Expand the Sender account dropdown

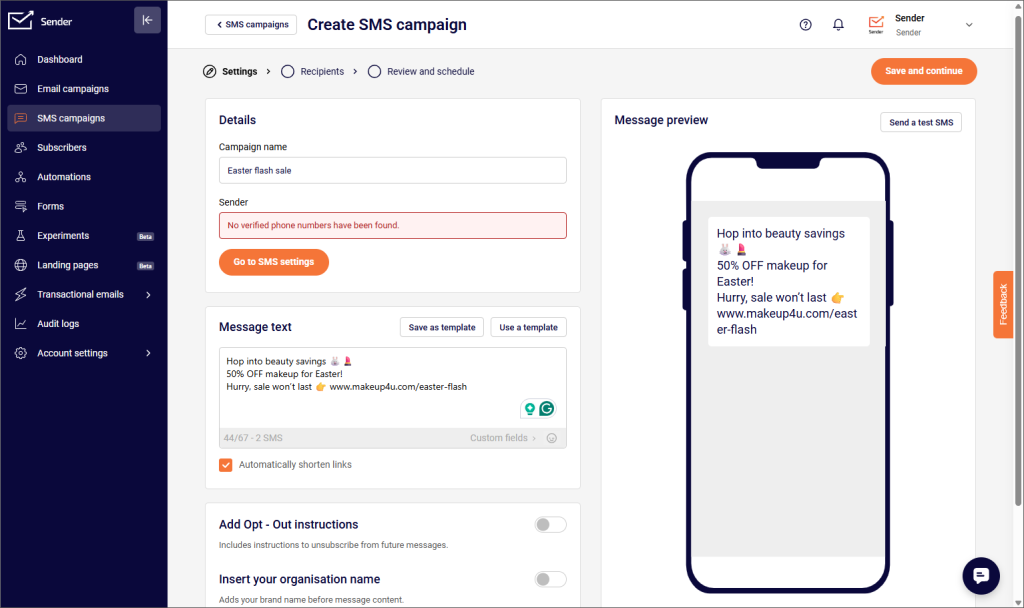click(968, 24)
